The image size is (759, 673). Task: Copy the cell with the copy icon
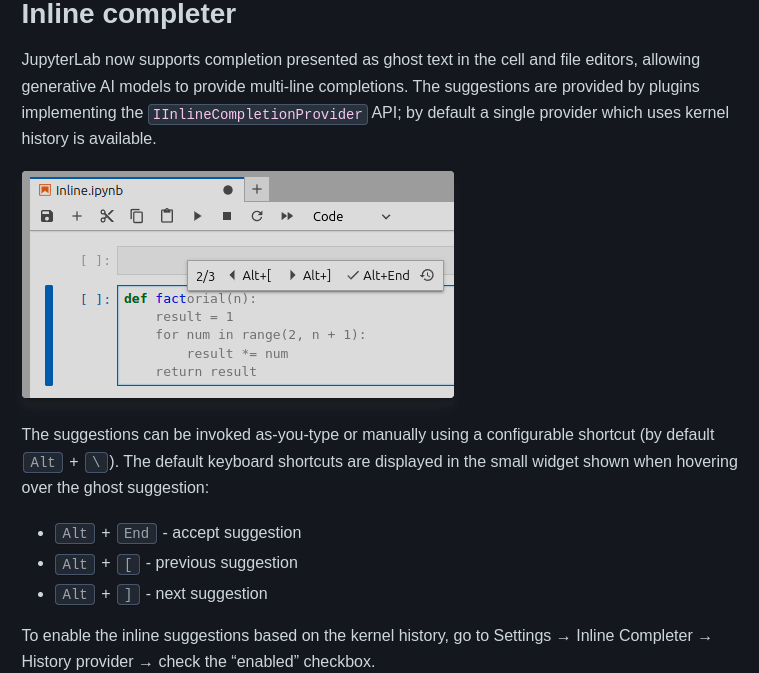coord(137,216)
